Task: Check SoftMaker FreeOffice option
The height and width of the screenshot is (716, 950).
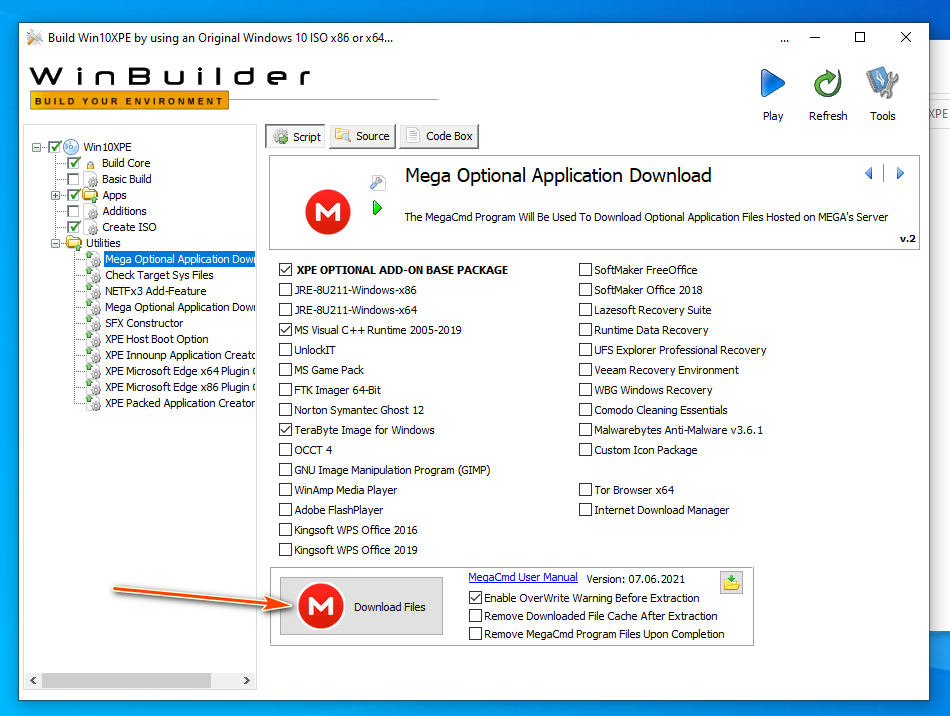Action: [x=585, y=270]
